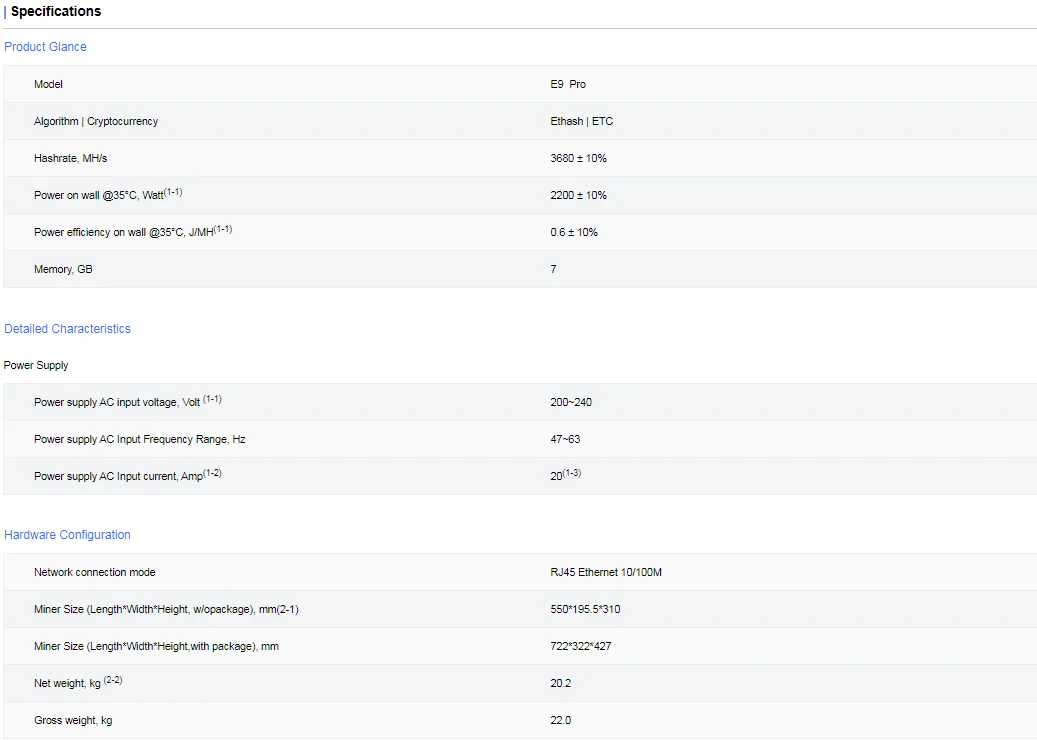The image size is (1037, 740).
Task: Click the Memory, GB row label
Action: pos(63,270)
